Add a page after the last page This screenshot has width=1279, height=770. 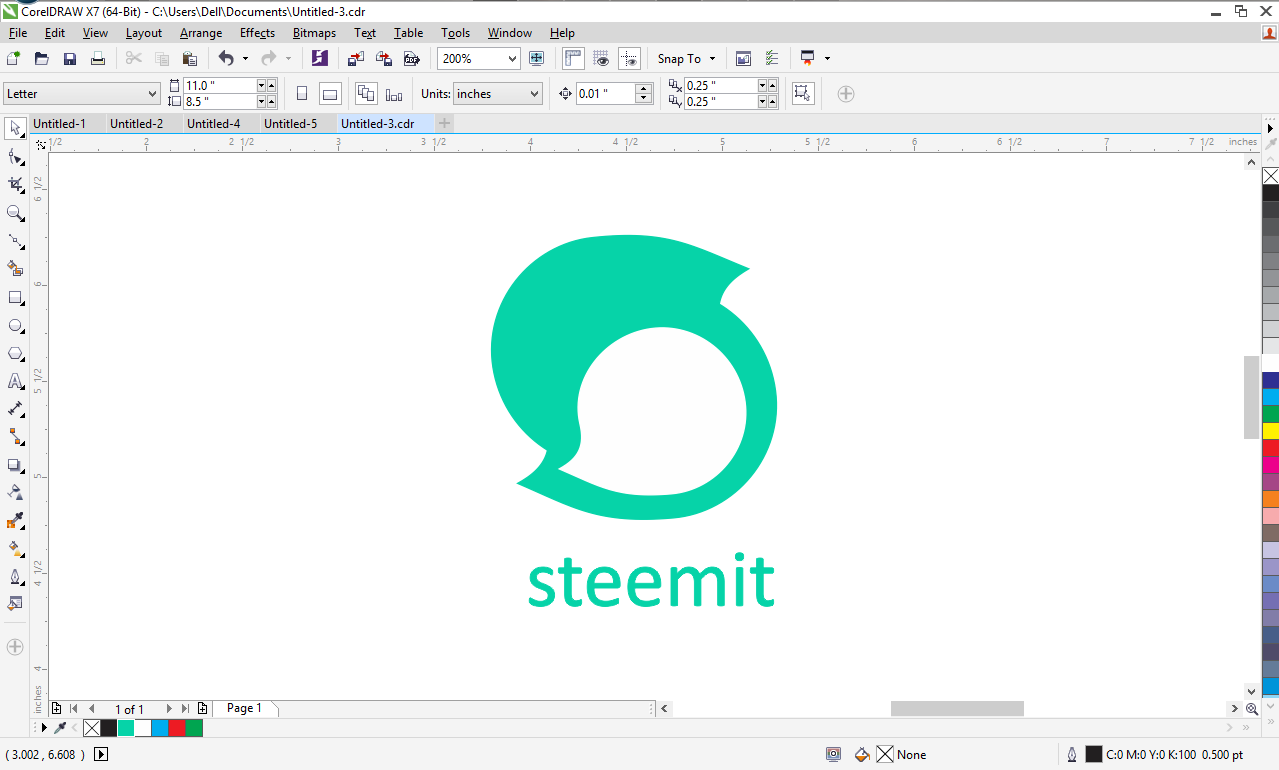tap(203, 709)
